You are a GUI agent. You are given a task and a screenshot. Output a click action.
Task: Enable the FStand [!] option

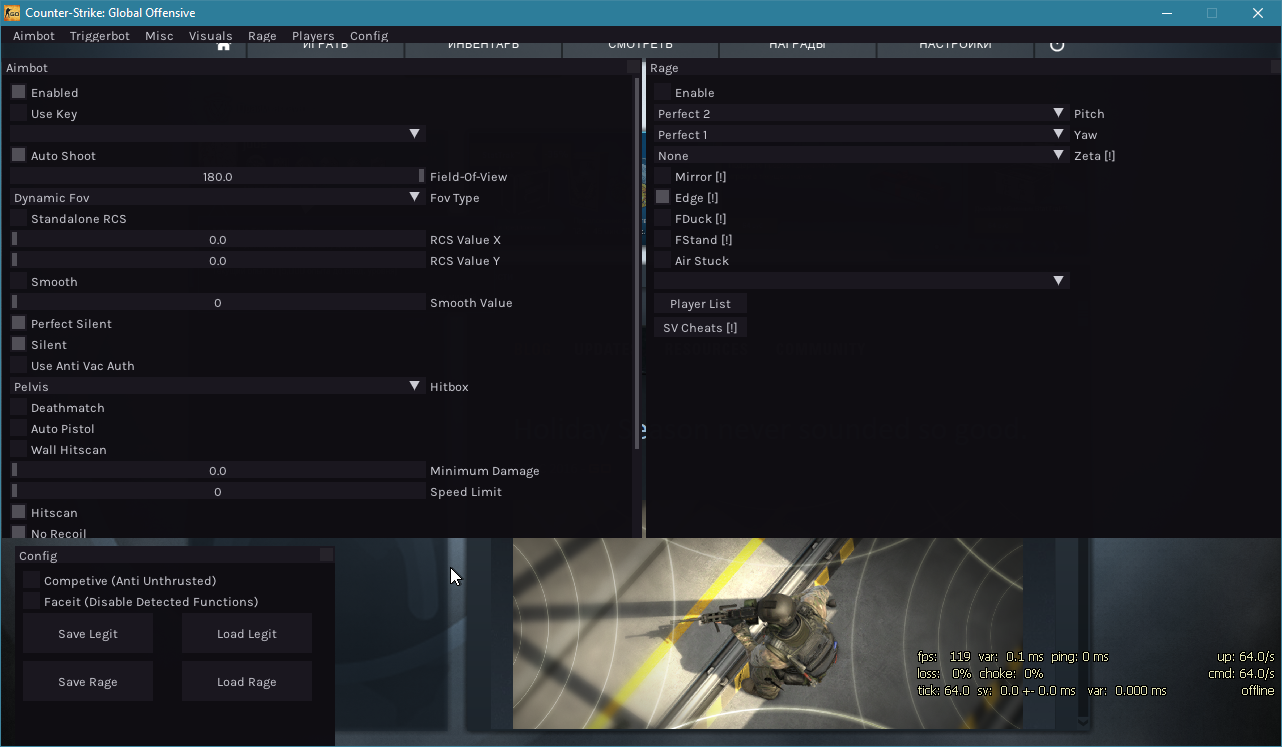click(662, 239)
